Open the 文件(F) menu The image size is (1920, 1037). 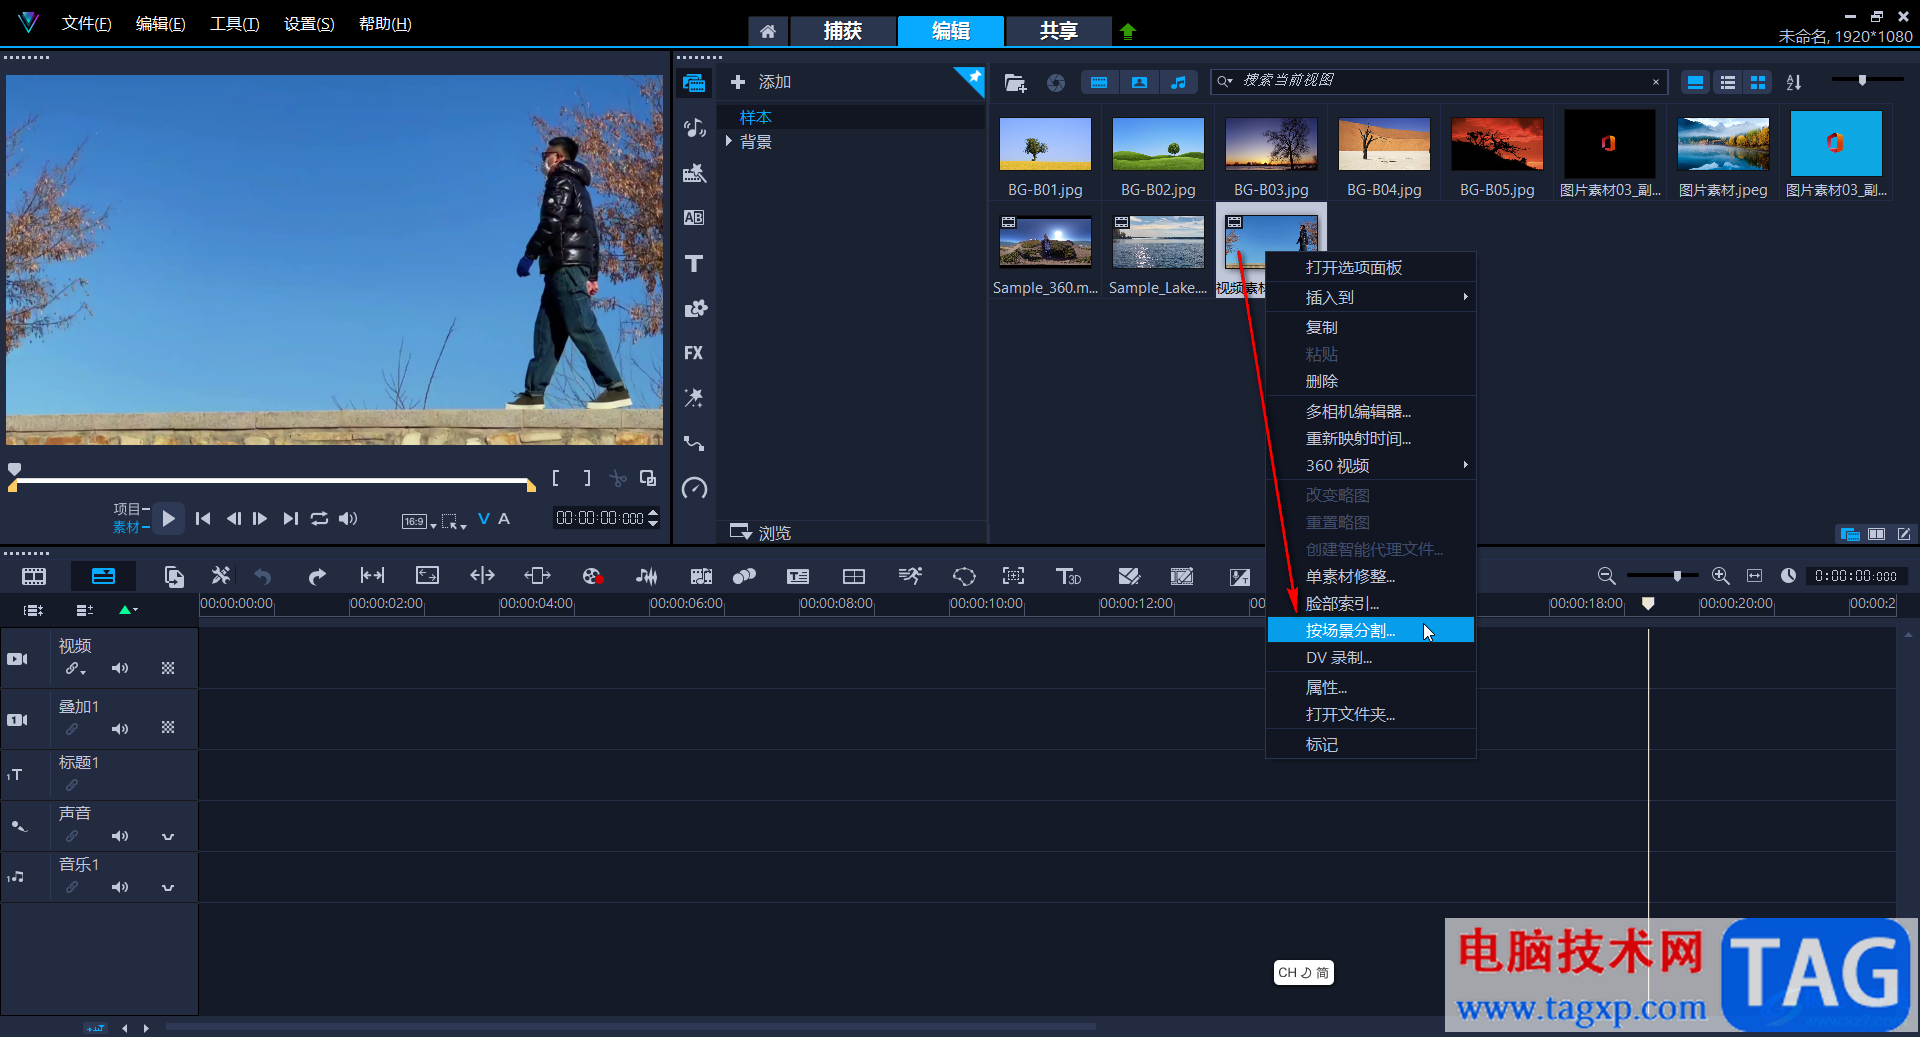pyautogui.click(x=86, y=24)
